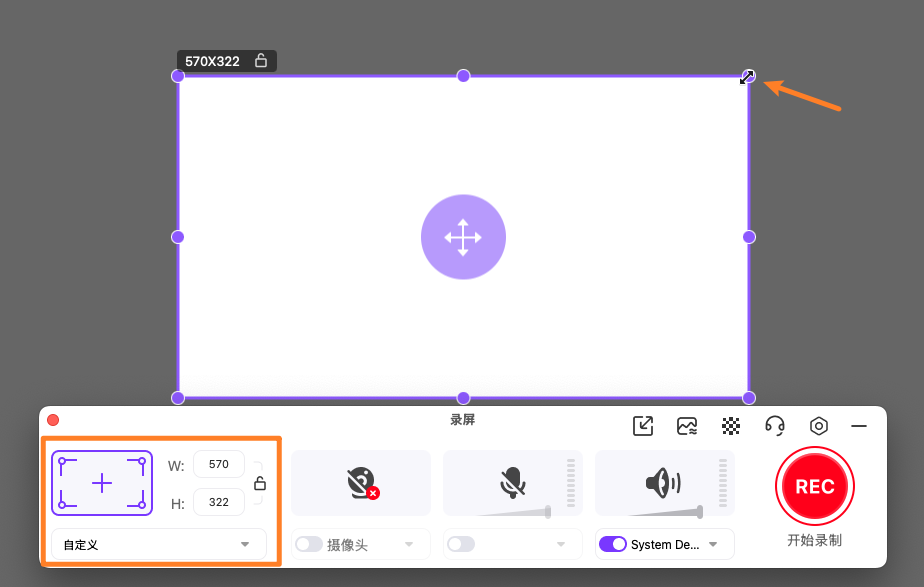Expand the 摄像头 camera device dropdown
This screenshot has width=924, height=587.
[x=409, y=544]
